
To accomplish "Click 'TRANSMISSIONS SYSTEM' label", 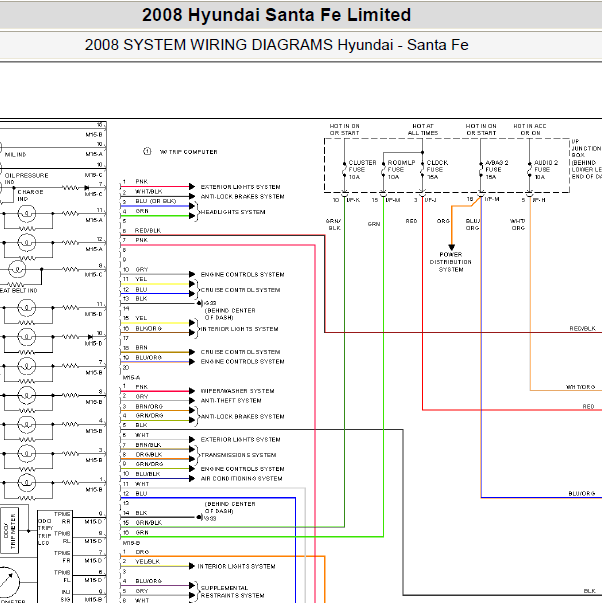I will pos(238,455).
